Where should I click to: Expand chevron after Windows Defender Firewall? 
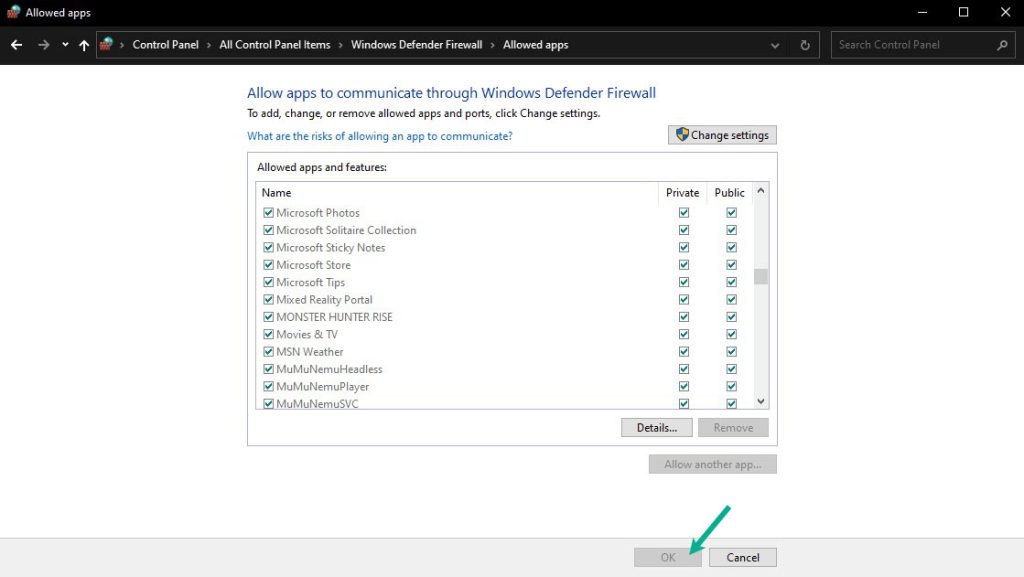point(492,45)
